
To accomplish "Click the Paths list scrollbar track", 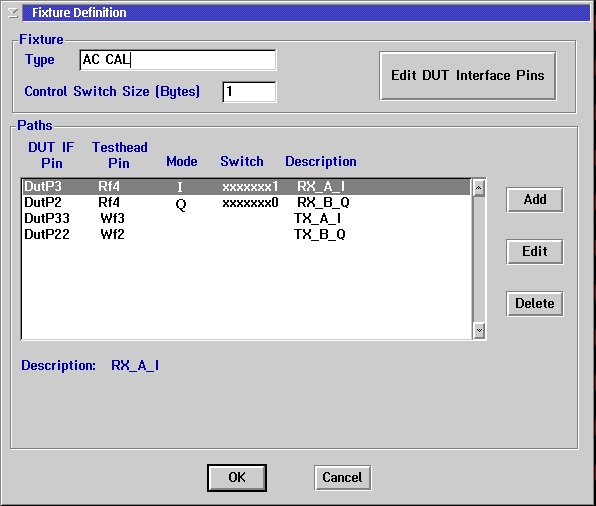I will click(479, 259).
